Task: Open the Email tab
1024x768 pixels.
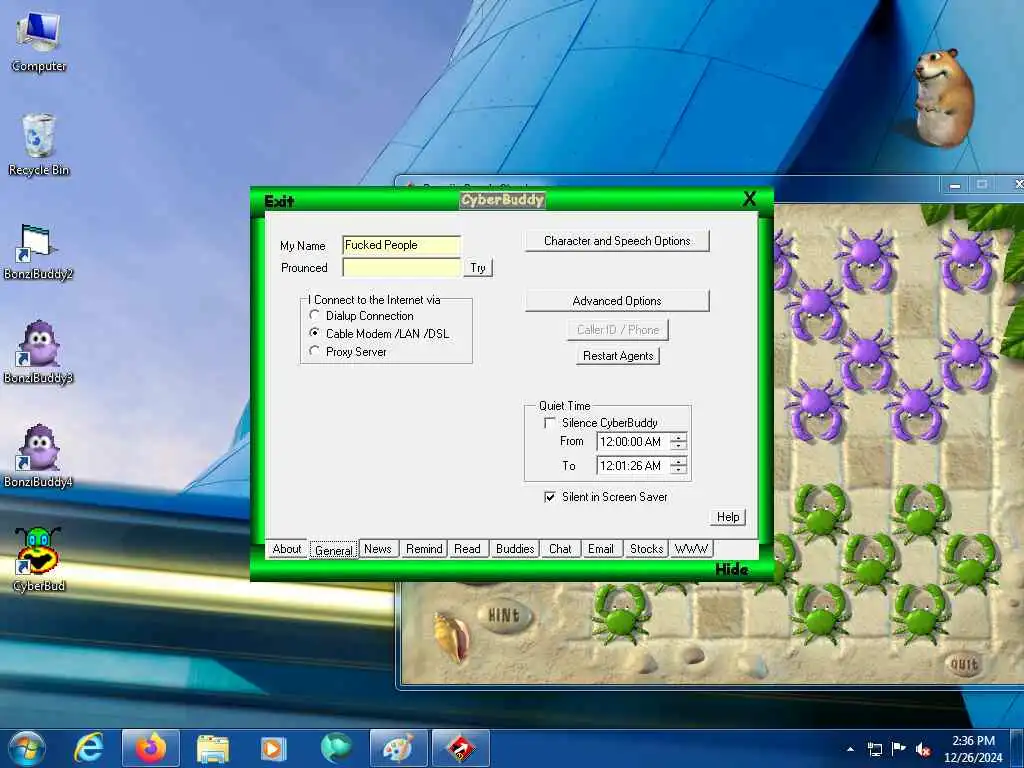Action: click(x=601, y=549)
